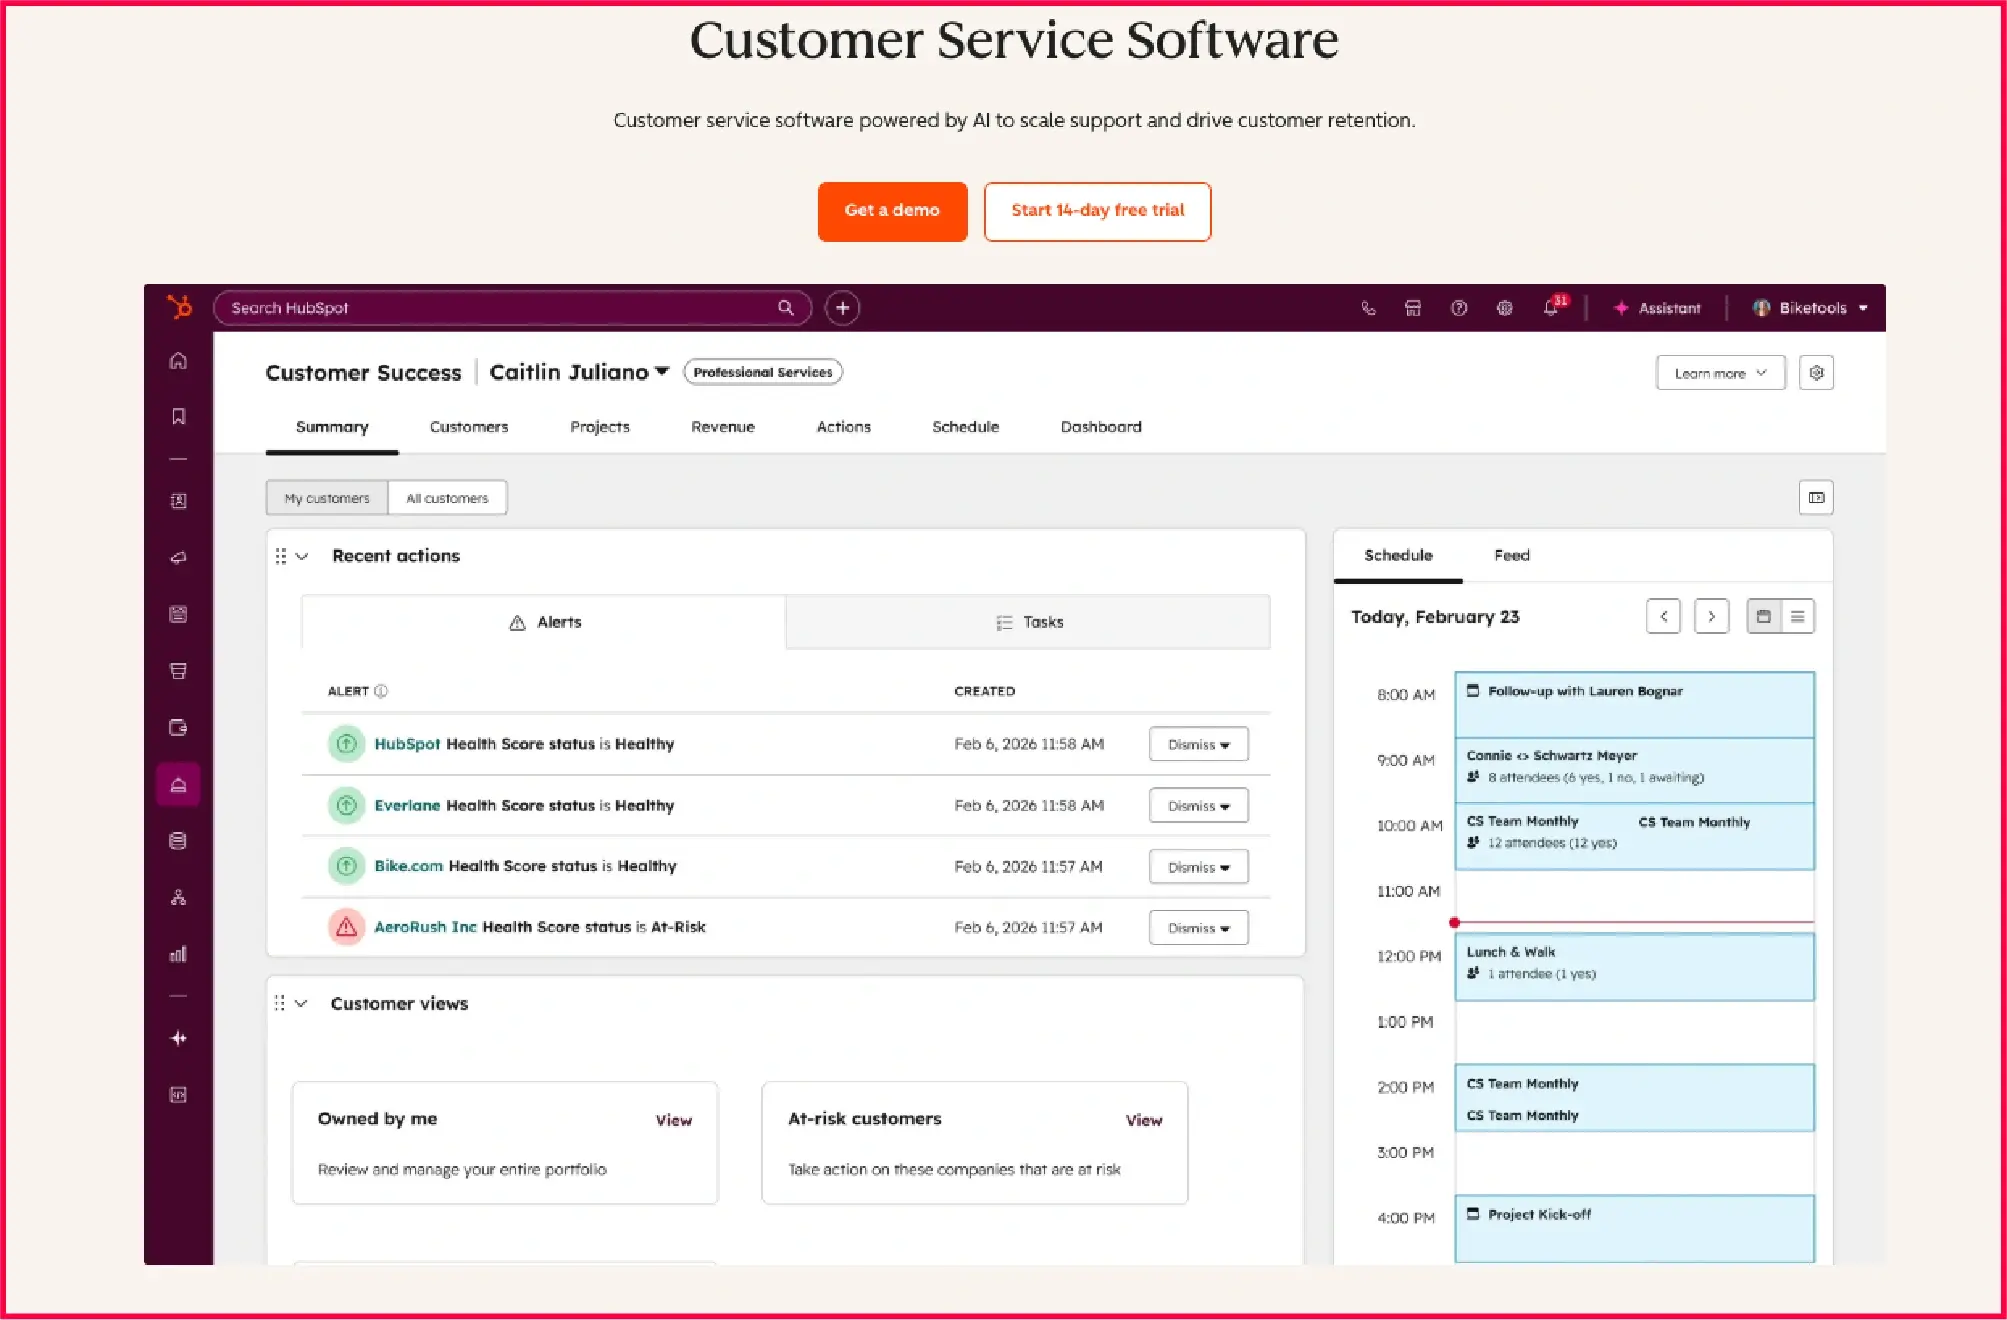The image size is (2007, 1320).
Task: Select the highlighted sidebar service icon
Action: click(x=178, y=785)
